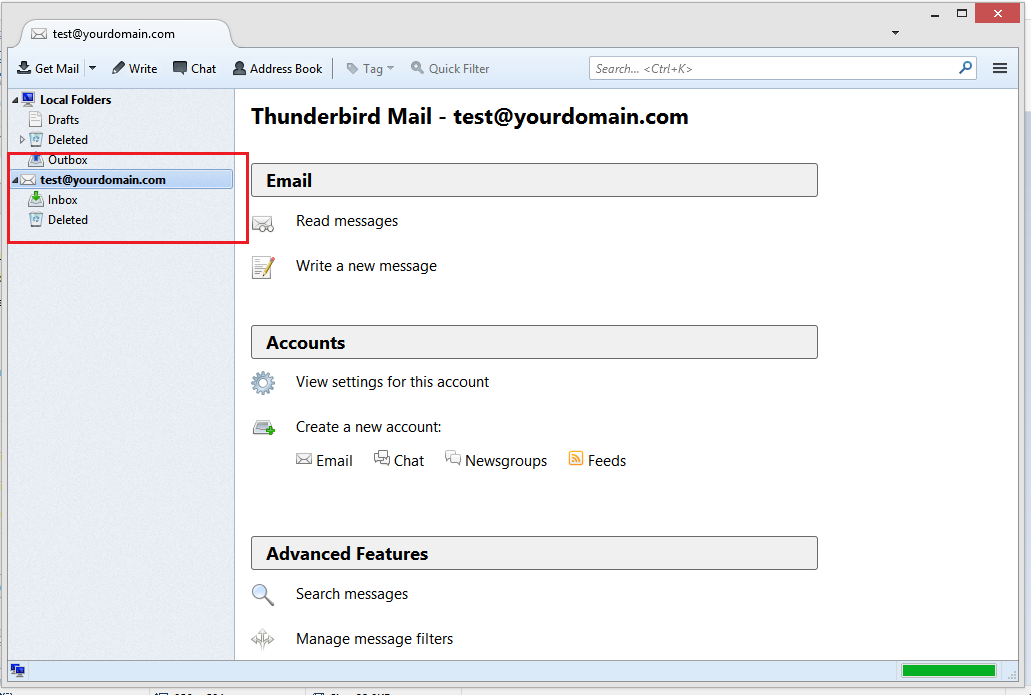Open View settings for this account
This screenshot has width=1031, height=695.
tap(392, 382)
